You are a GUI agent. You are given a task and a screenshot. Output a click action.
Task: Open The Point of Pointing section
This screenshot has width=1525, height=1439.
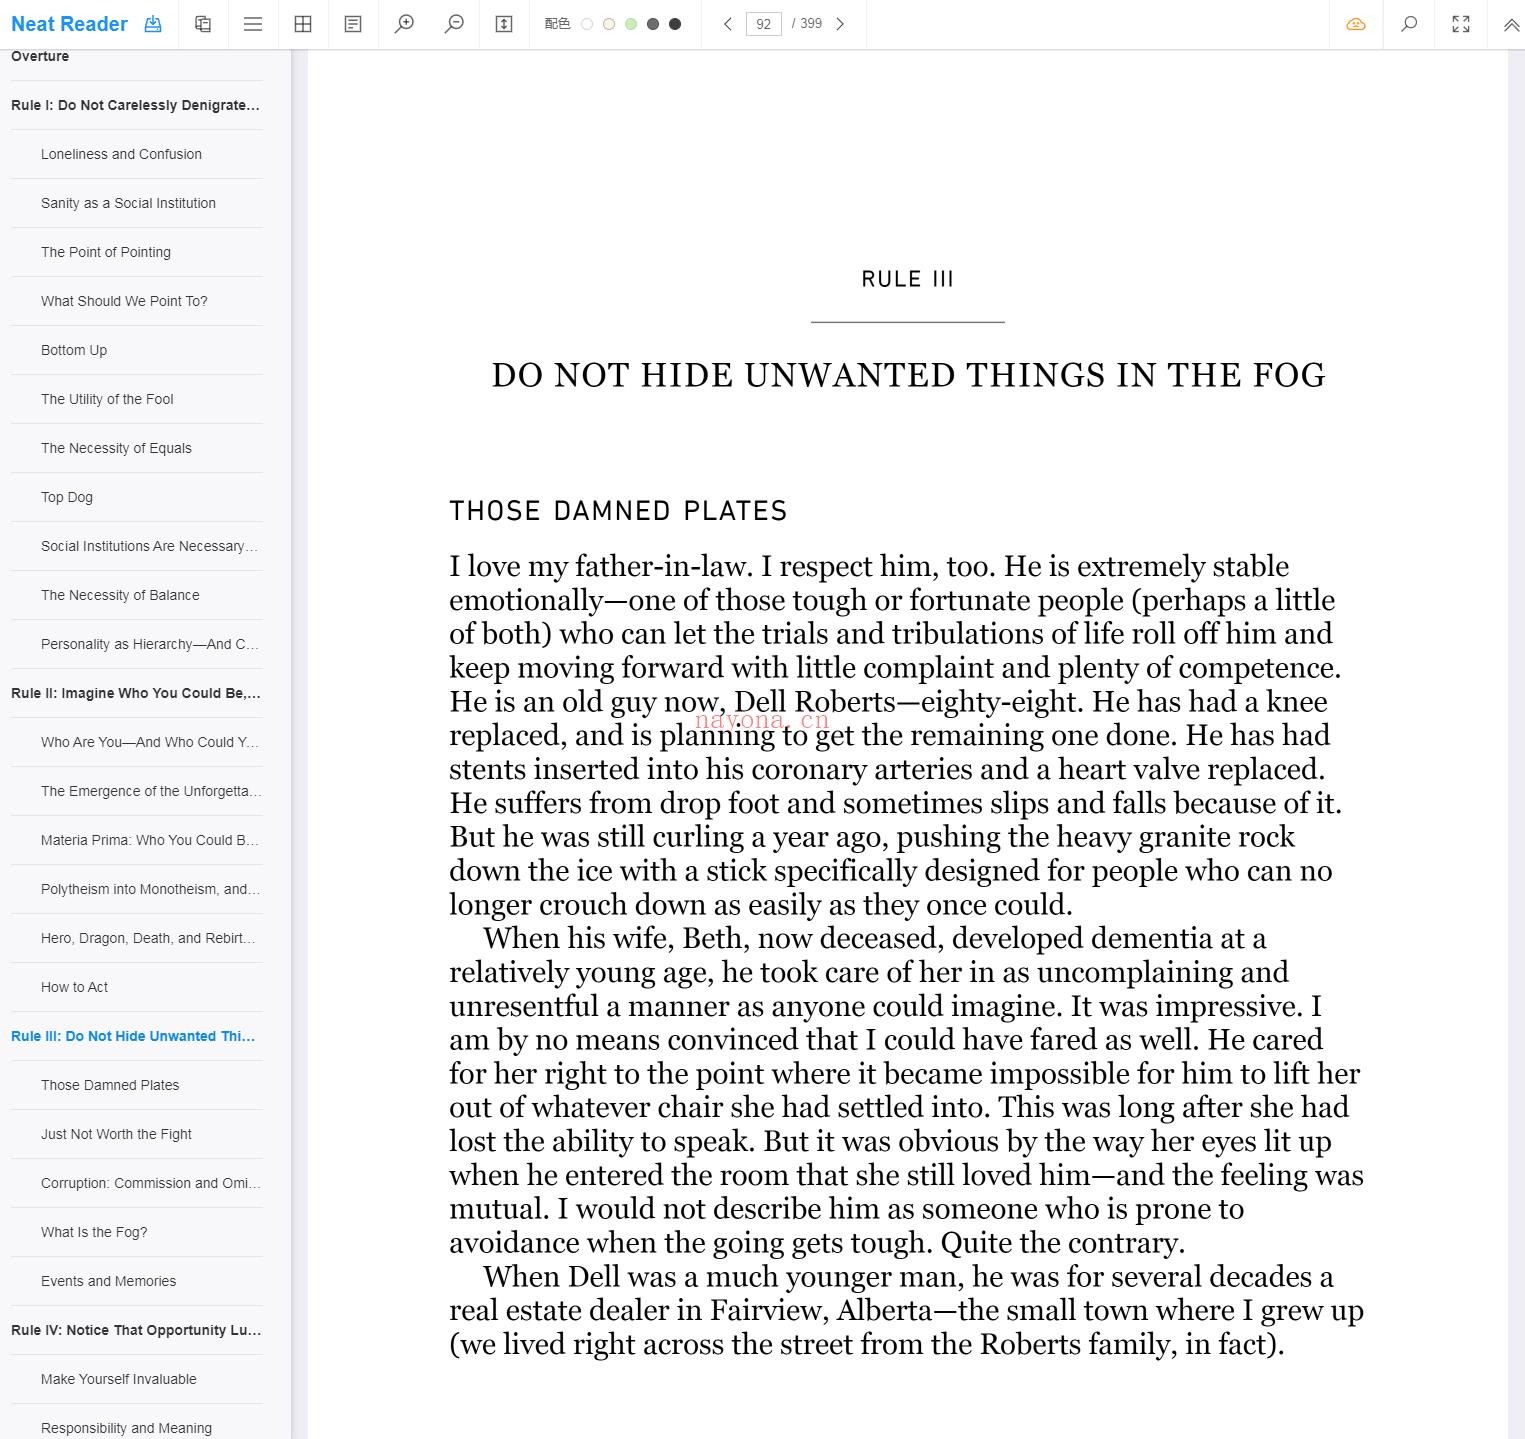tap(106, 252)
